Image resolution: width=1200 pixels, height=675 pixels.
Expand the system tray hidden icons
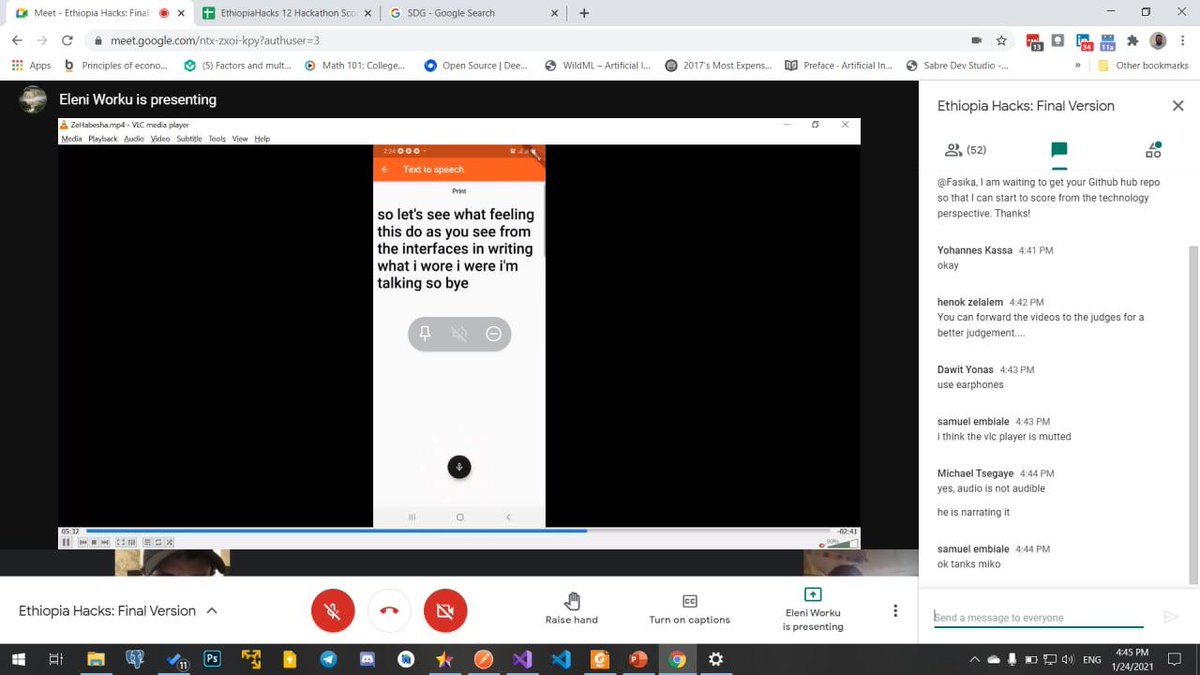tap(975, 660)
